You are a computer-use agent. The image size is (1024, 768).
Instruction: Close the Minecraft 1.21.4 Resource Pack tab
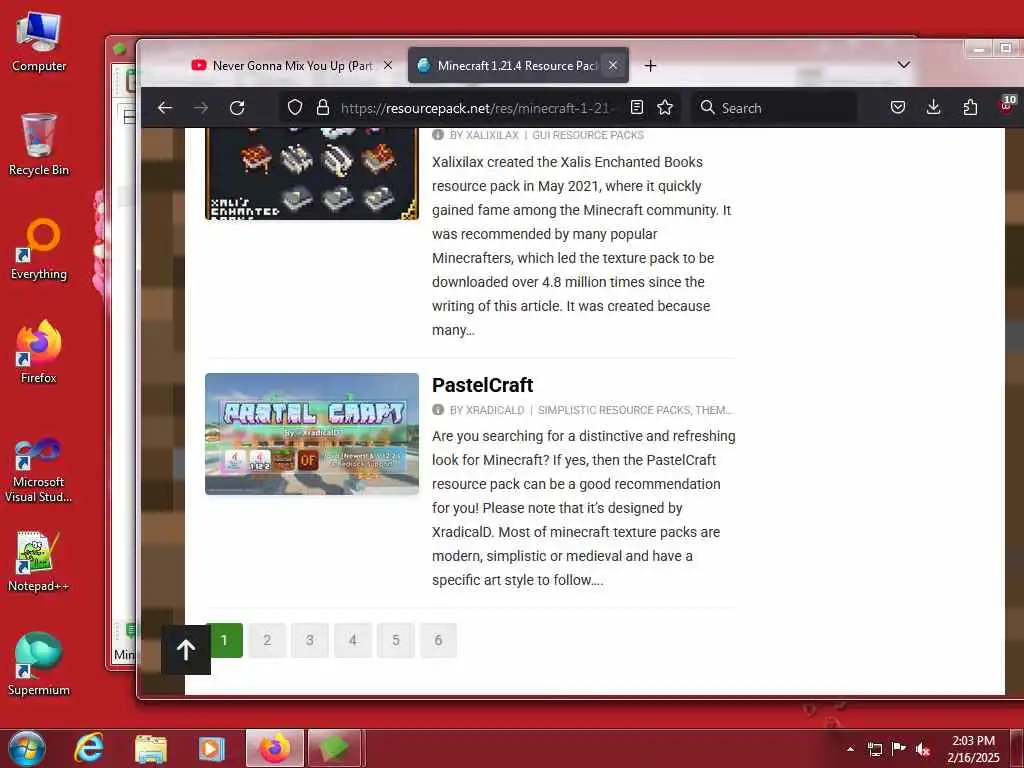(613, 65)
